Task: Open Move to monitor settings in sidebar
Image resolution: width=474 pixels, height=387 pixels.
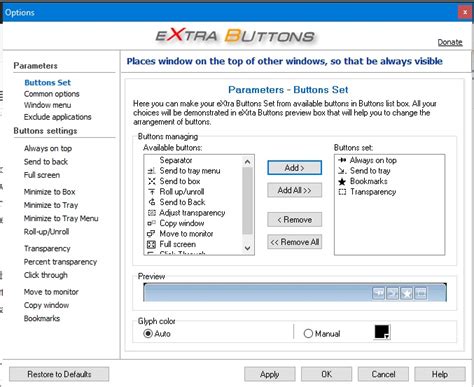Action: [51, 292]
